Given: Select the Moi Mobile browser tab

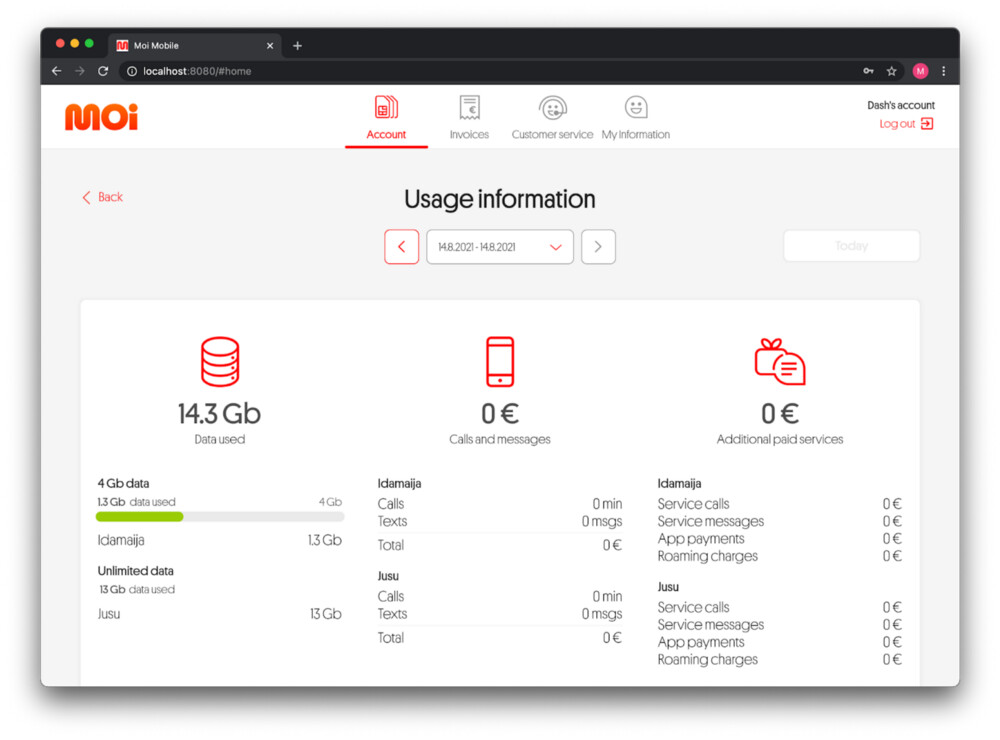Looking at the screenshot, I should (x=190, y=45).
